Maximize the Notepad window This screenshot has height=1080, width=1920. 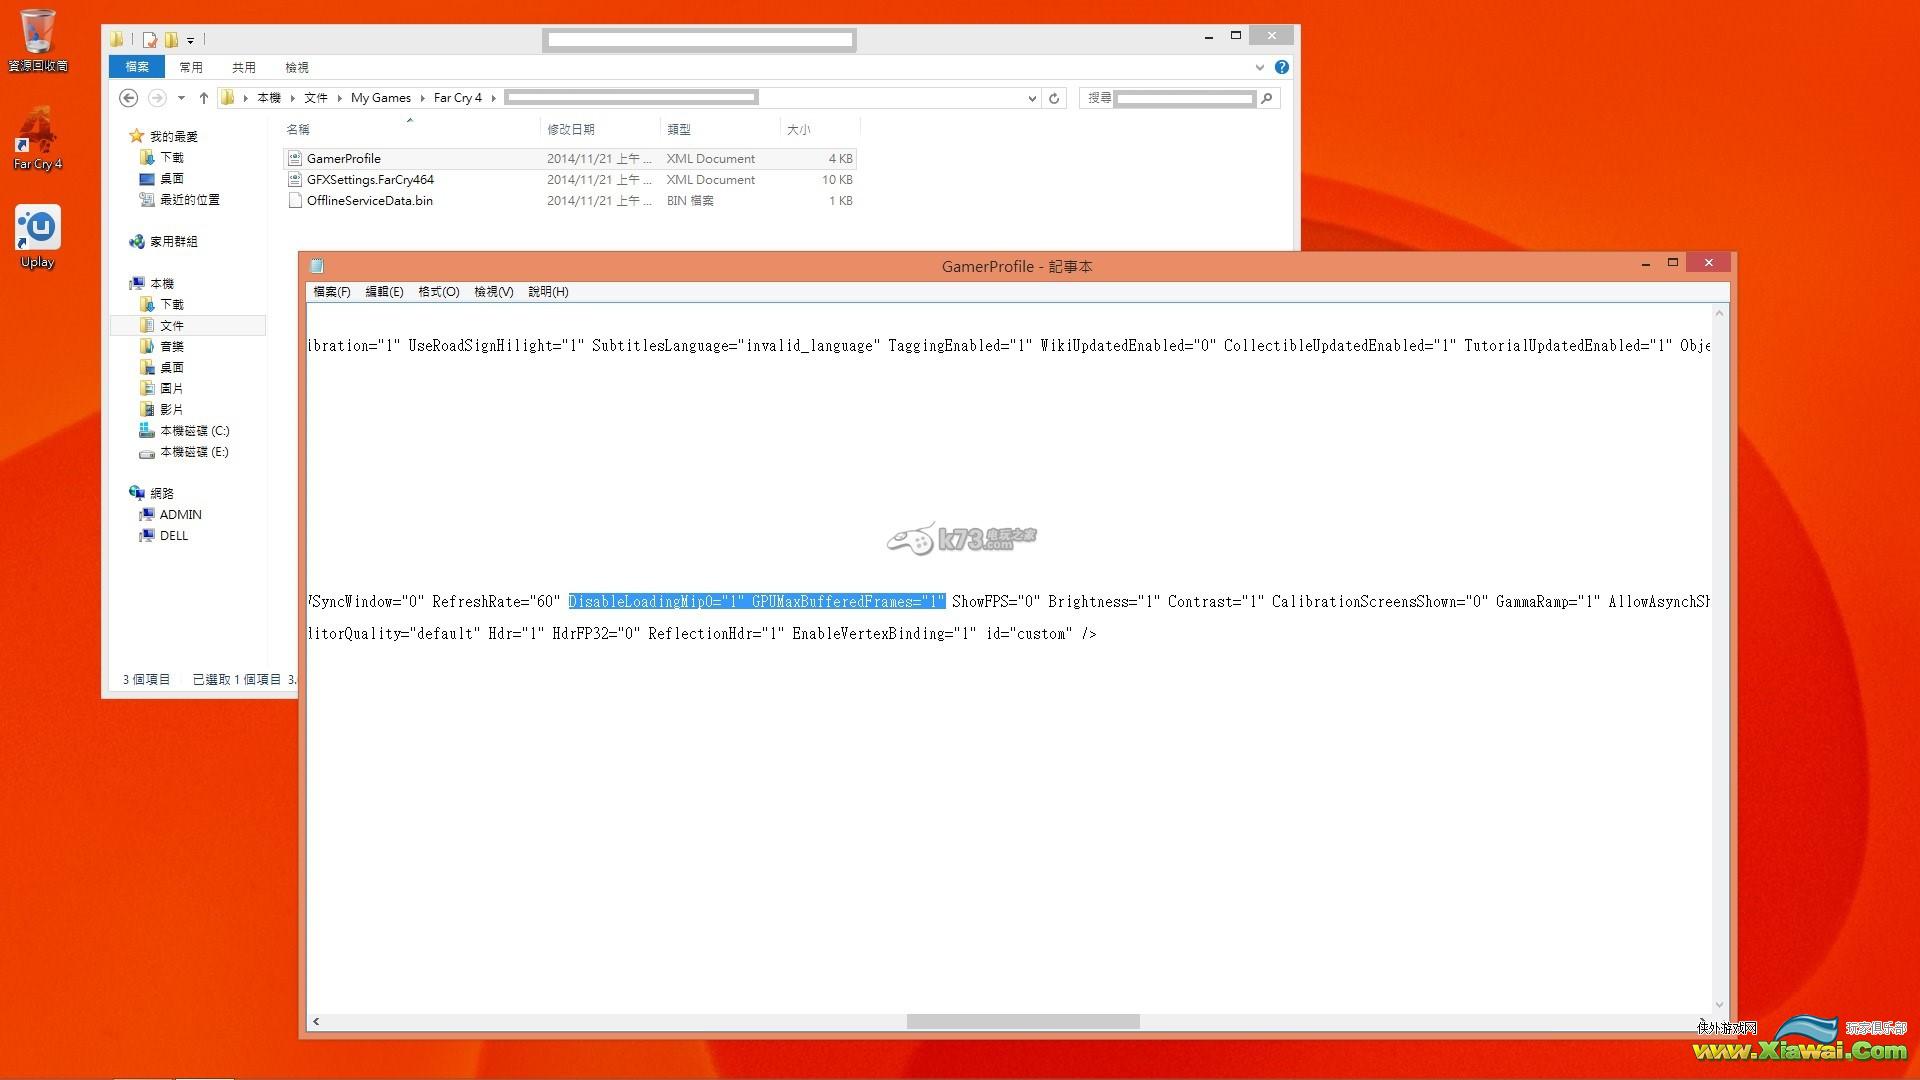point(1672,262)
